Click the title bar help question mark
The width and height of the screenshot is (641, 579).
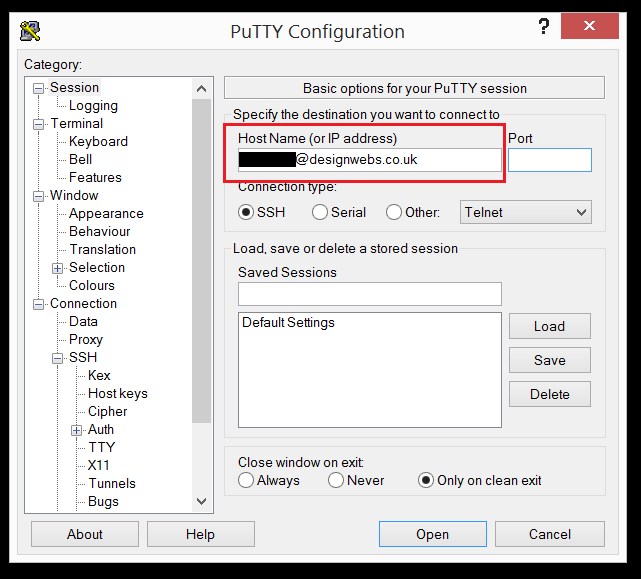(543, 27)
